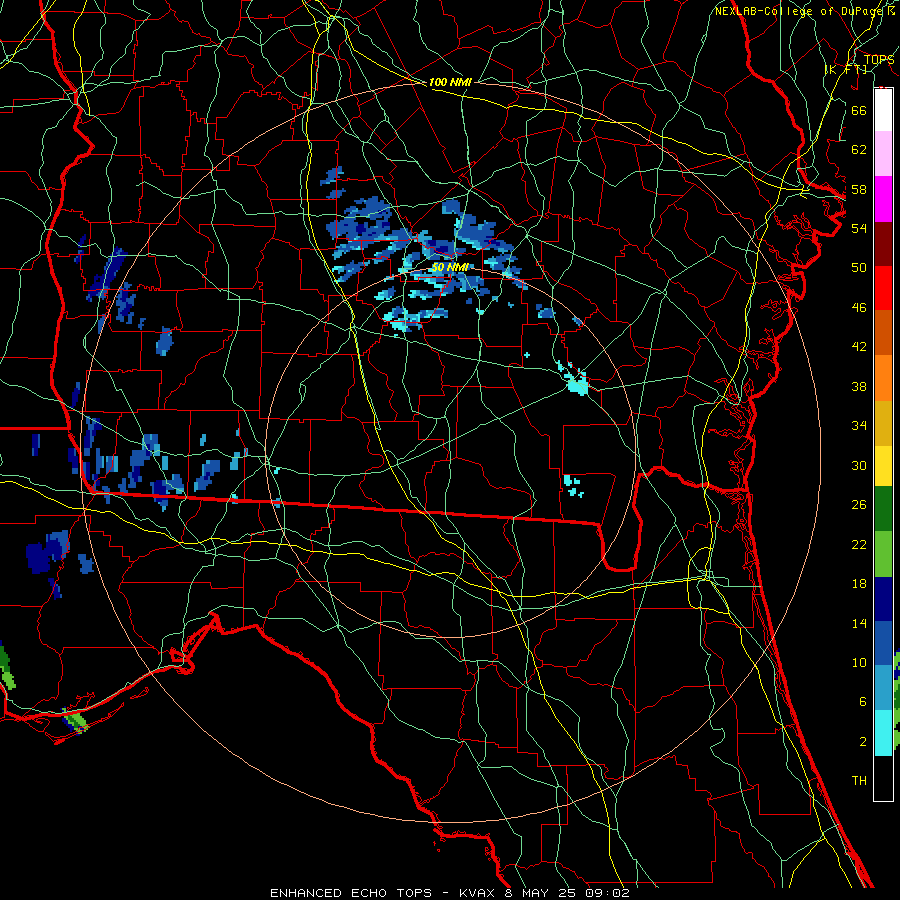Click the "30" legend label
Viewport: 900px width, 900px height.
859,465
